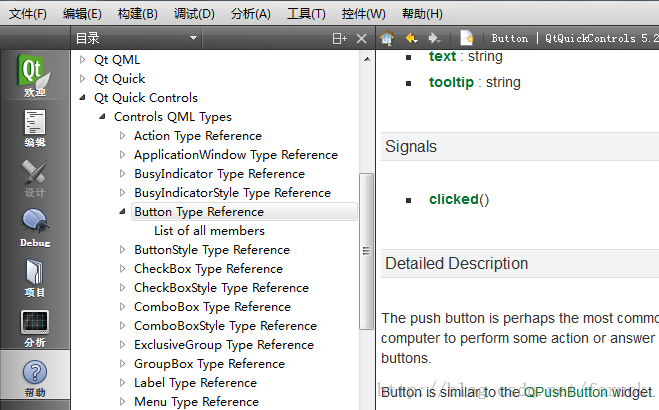
Task: Expand the Qt QML tree node
Action: coord(82,60)
